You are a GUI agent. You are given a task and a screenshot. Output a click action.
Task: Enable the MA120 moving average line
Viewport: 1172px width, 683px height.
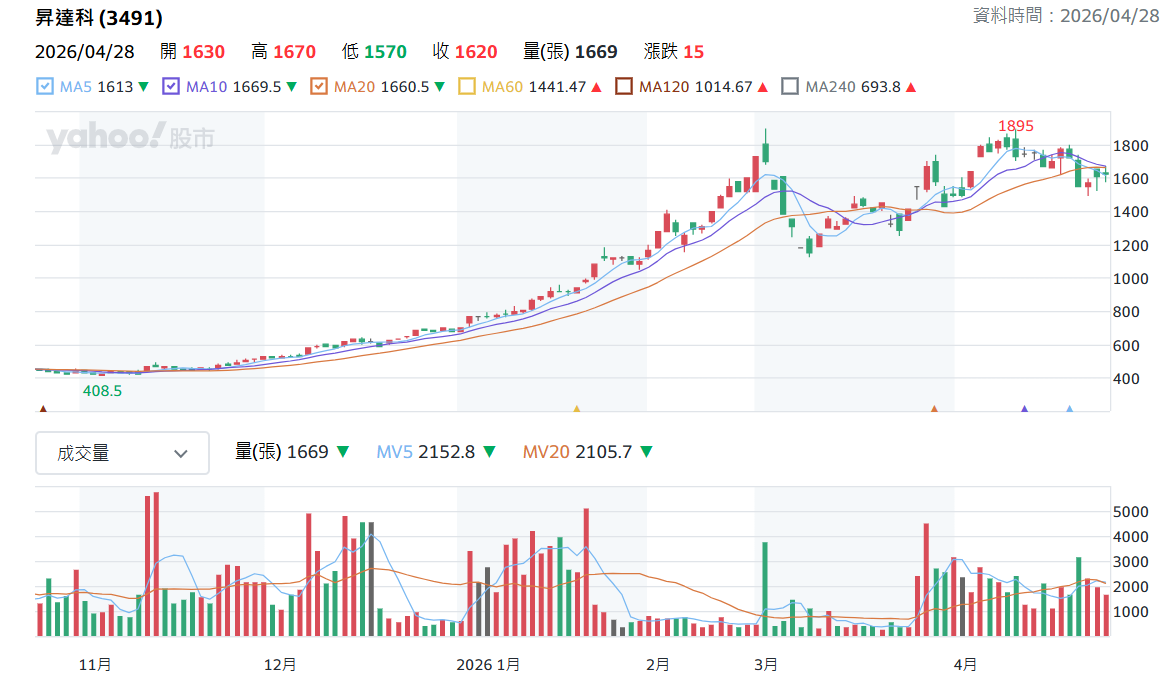click(624, 87)
